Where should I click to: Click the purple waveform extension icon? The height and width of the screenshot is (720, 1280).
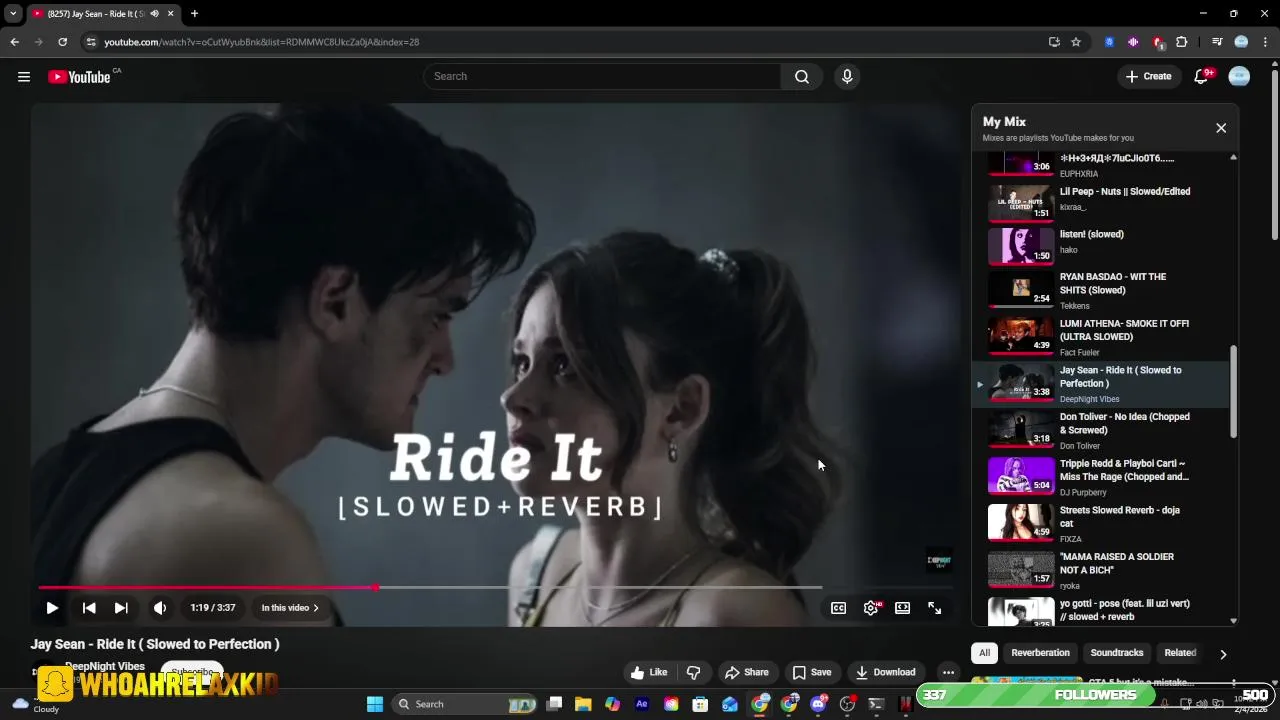(x=1133, y=42)
